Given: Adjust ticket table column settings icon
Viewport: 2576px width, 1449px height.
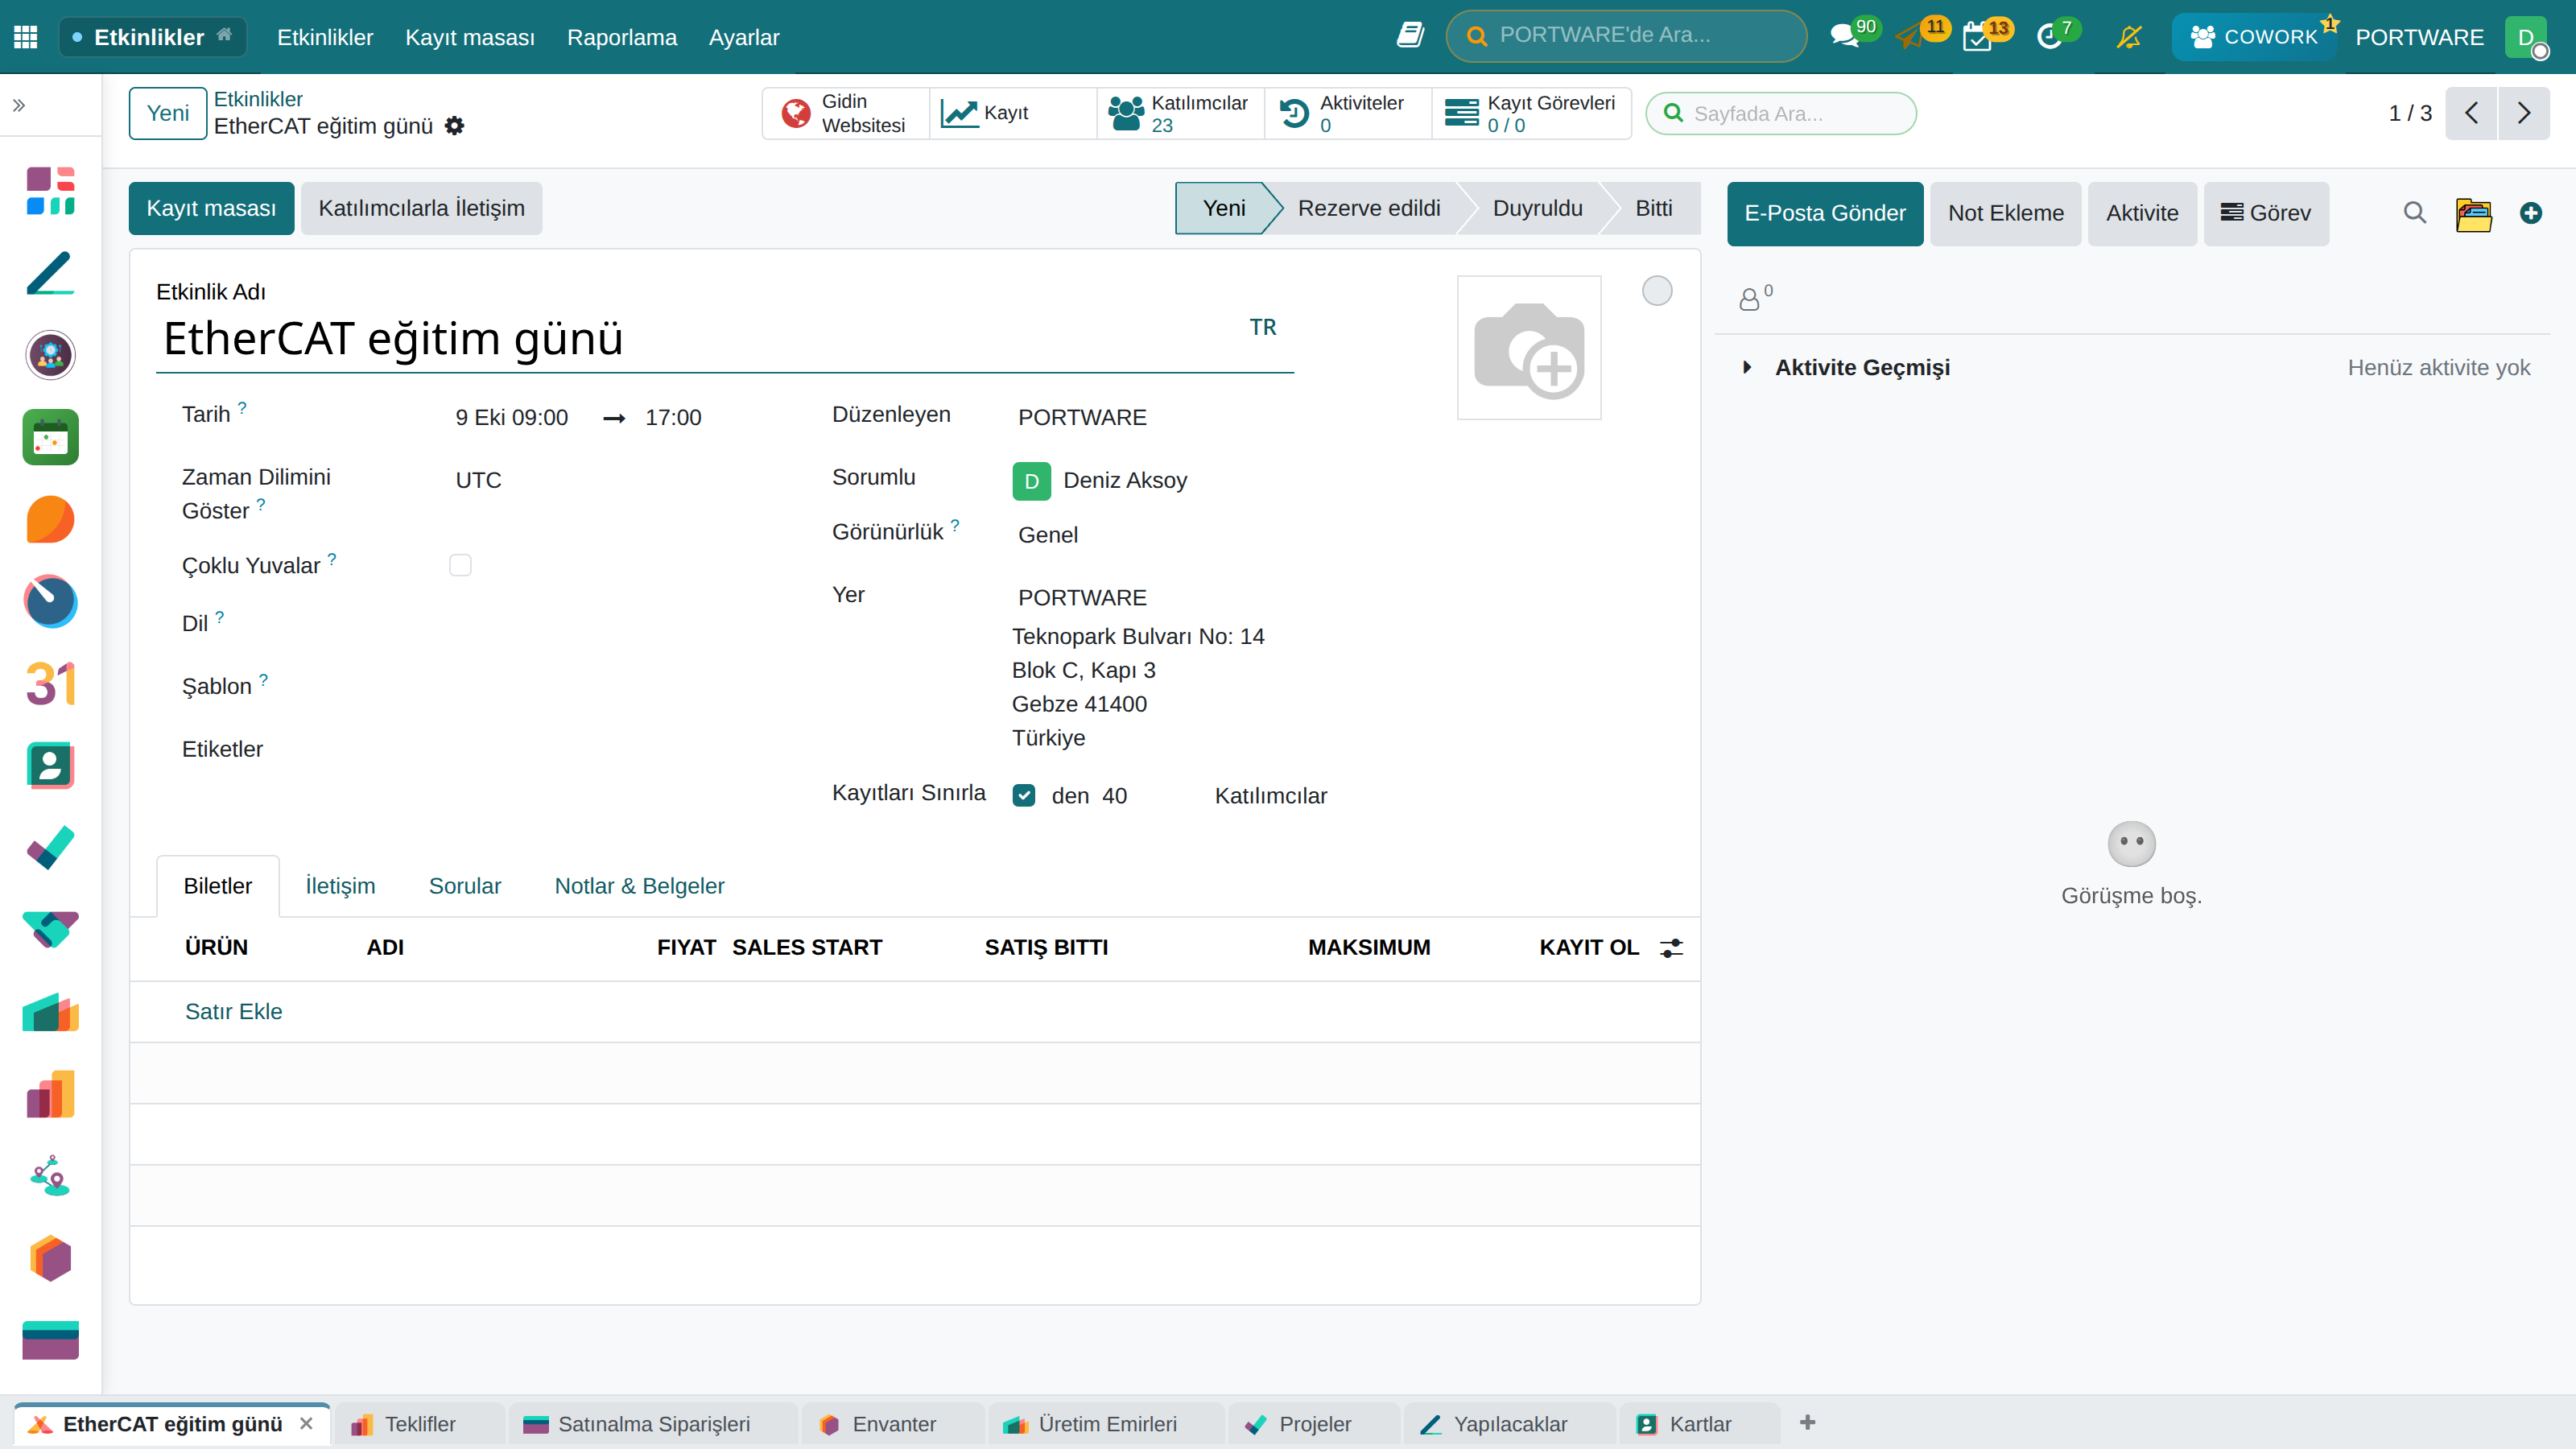Looking at the screenshot, I should pos(1671,948).
